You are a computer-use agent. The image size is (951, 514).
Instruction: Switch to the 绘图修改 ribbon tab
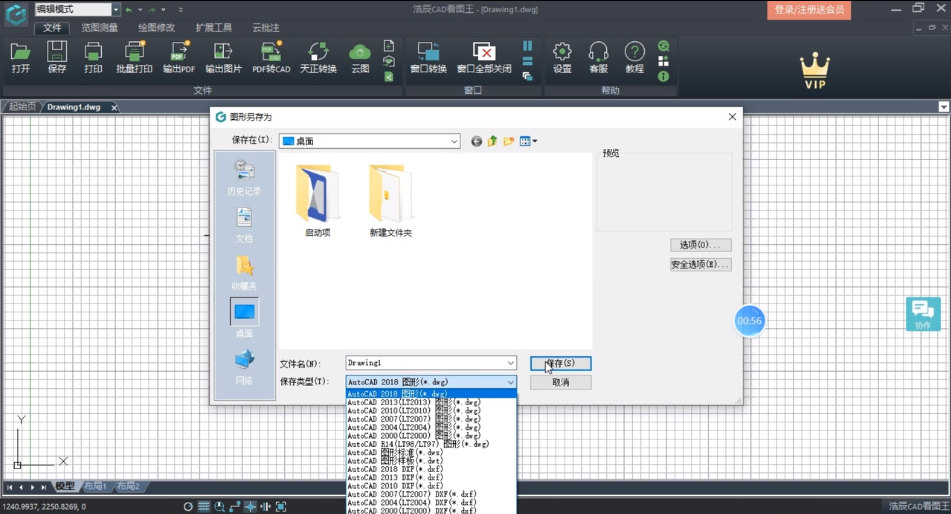[x=156, y=28]
